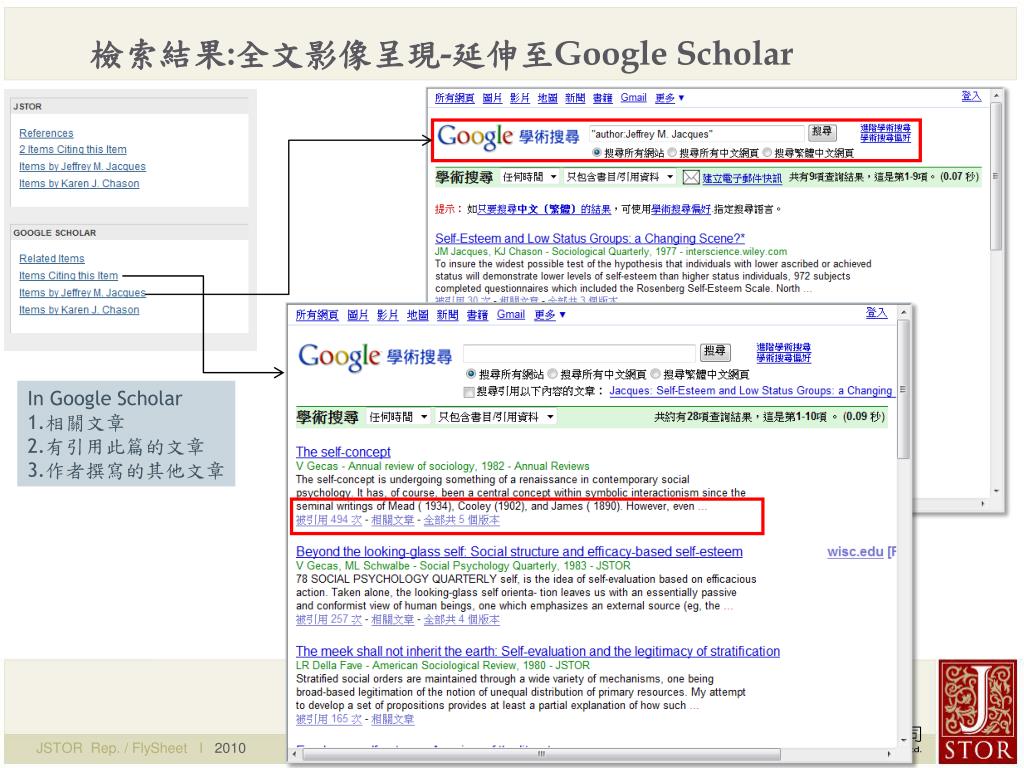Open Google Scholar 'Items by Jeffrey M. Jacques'
The height and width of the screenshot is (768, 1024).
click(82, 293)
